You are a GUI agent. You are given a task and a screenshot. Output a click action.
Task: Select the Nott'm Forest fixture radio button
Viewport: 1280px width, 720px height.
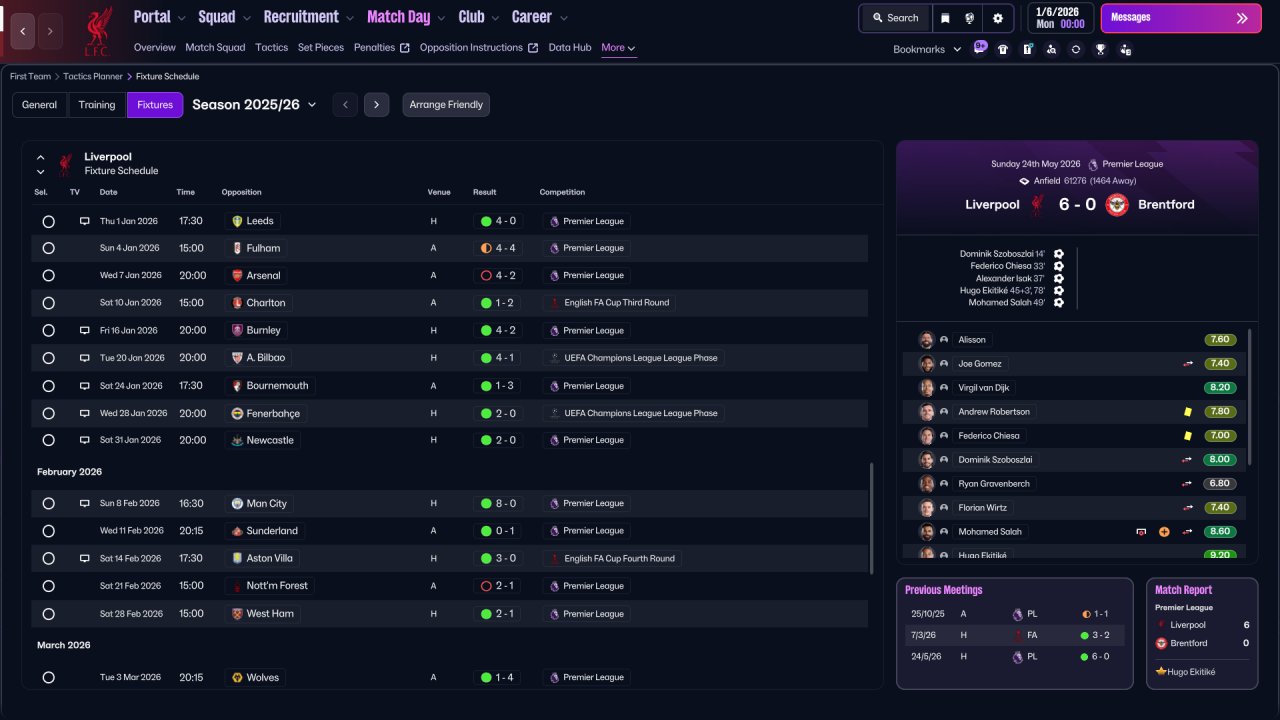[x=48, y=586]
